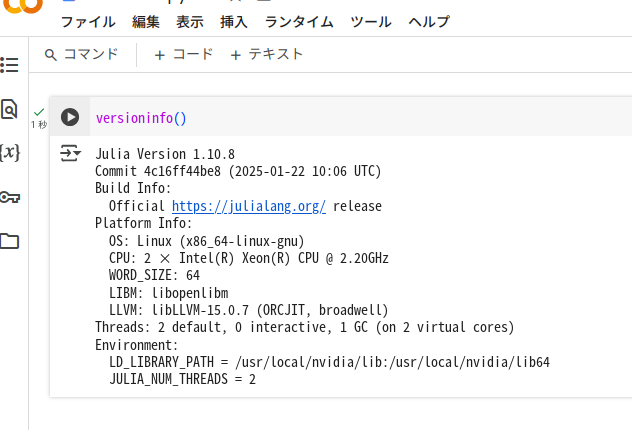Open the table of contents sidebar icon
The height and width of the screenshot is (430, 632).
[x=9, y=65]
